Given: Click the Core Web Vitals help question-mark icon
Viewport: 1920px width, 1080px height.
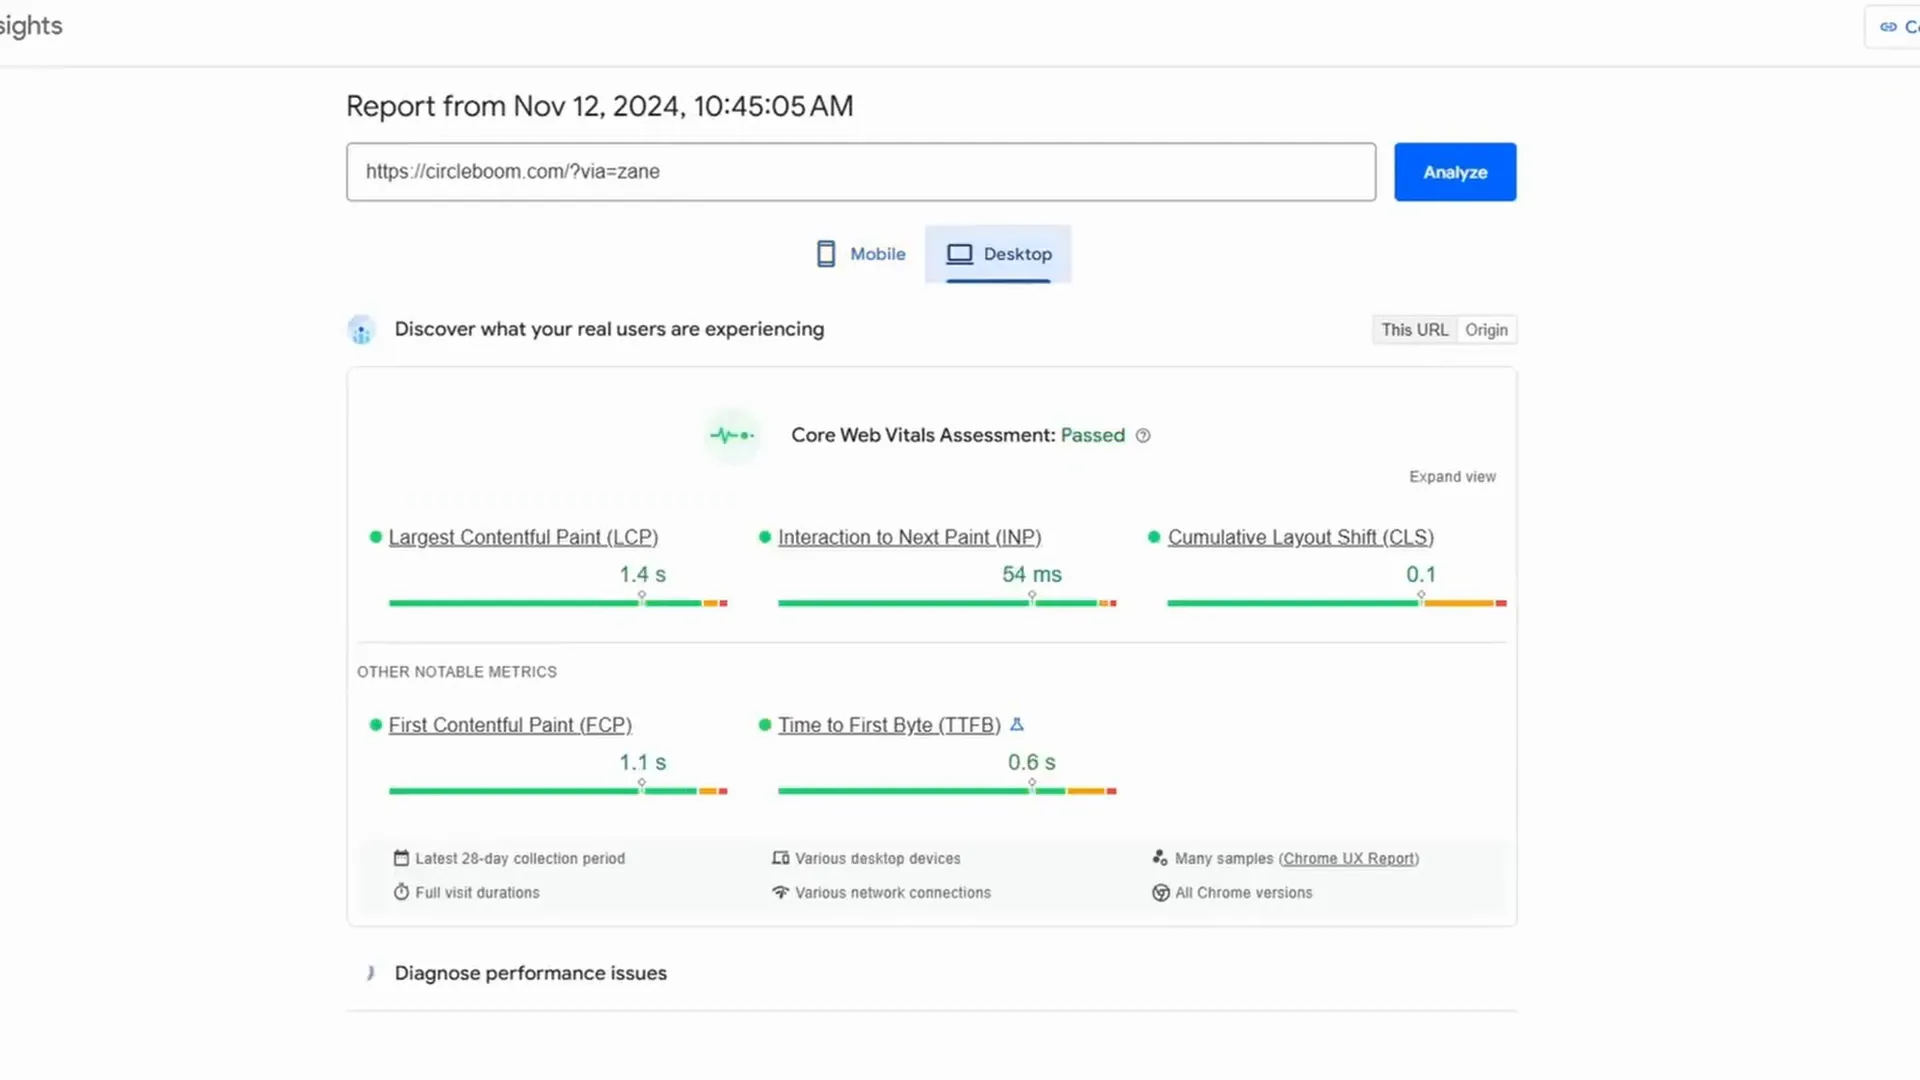Looking at the screenshot, I should (x=1143, y=436).
